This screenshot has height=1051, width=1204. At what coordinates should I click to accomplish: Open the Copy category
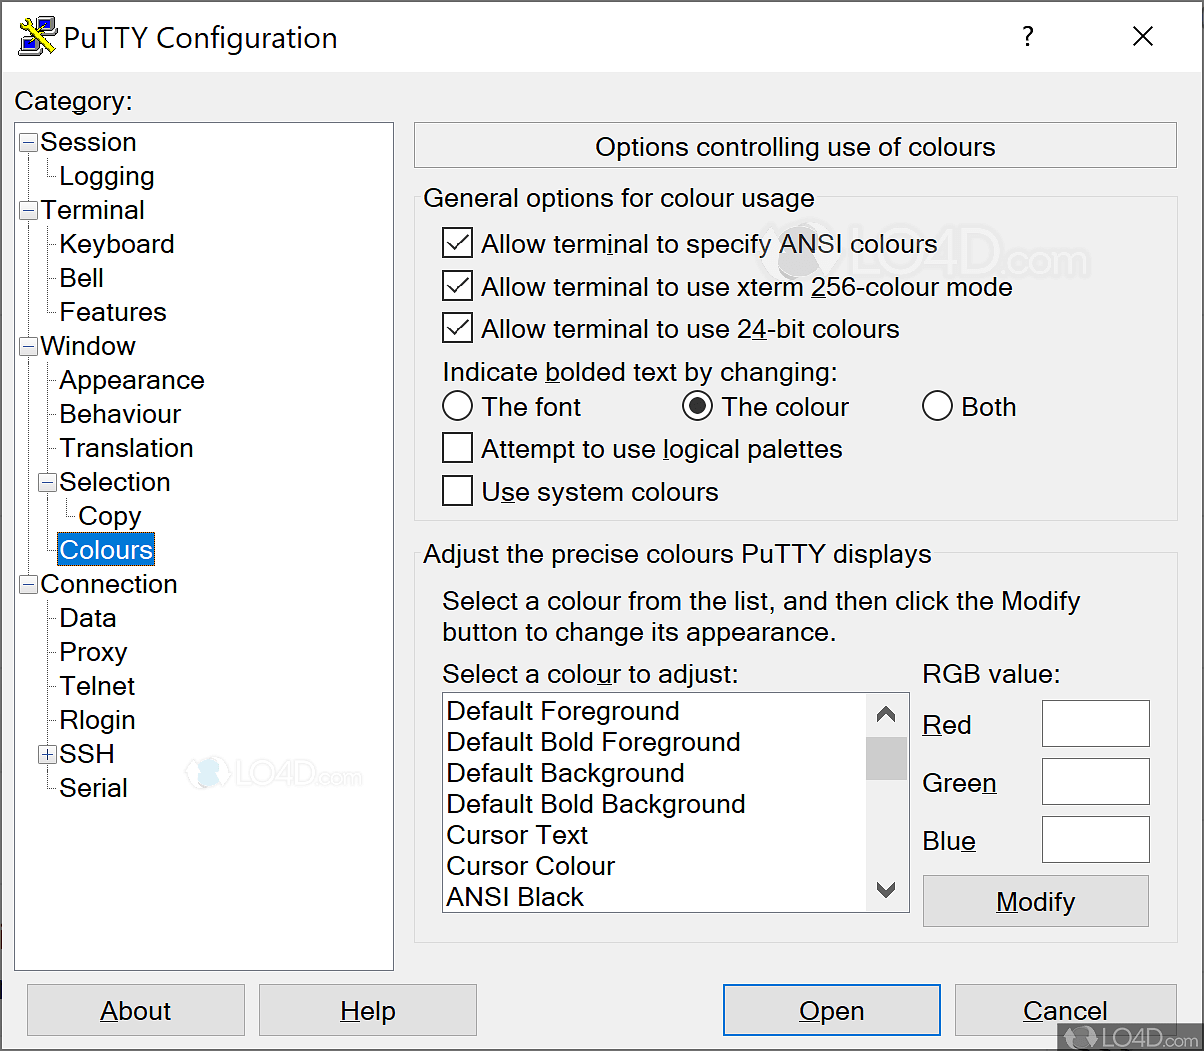(110, 516)
